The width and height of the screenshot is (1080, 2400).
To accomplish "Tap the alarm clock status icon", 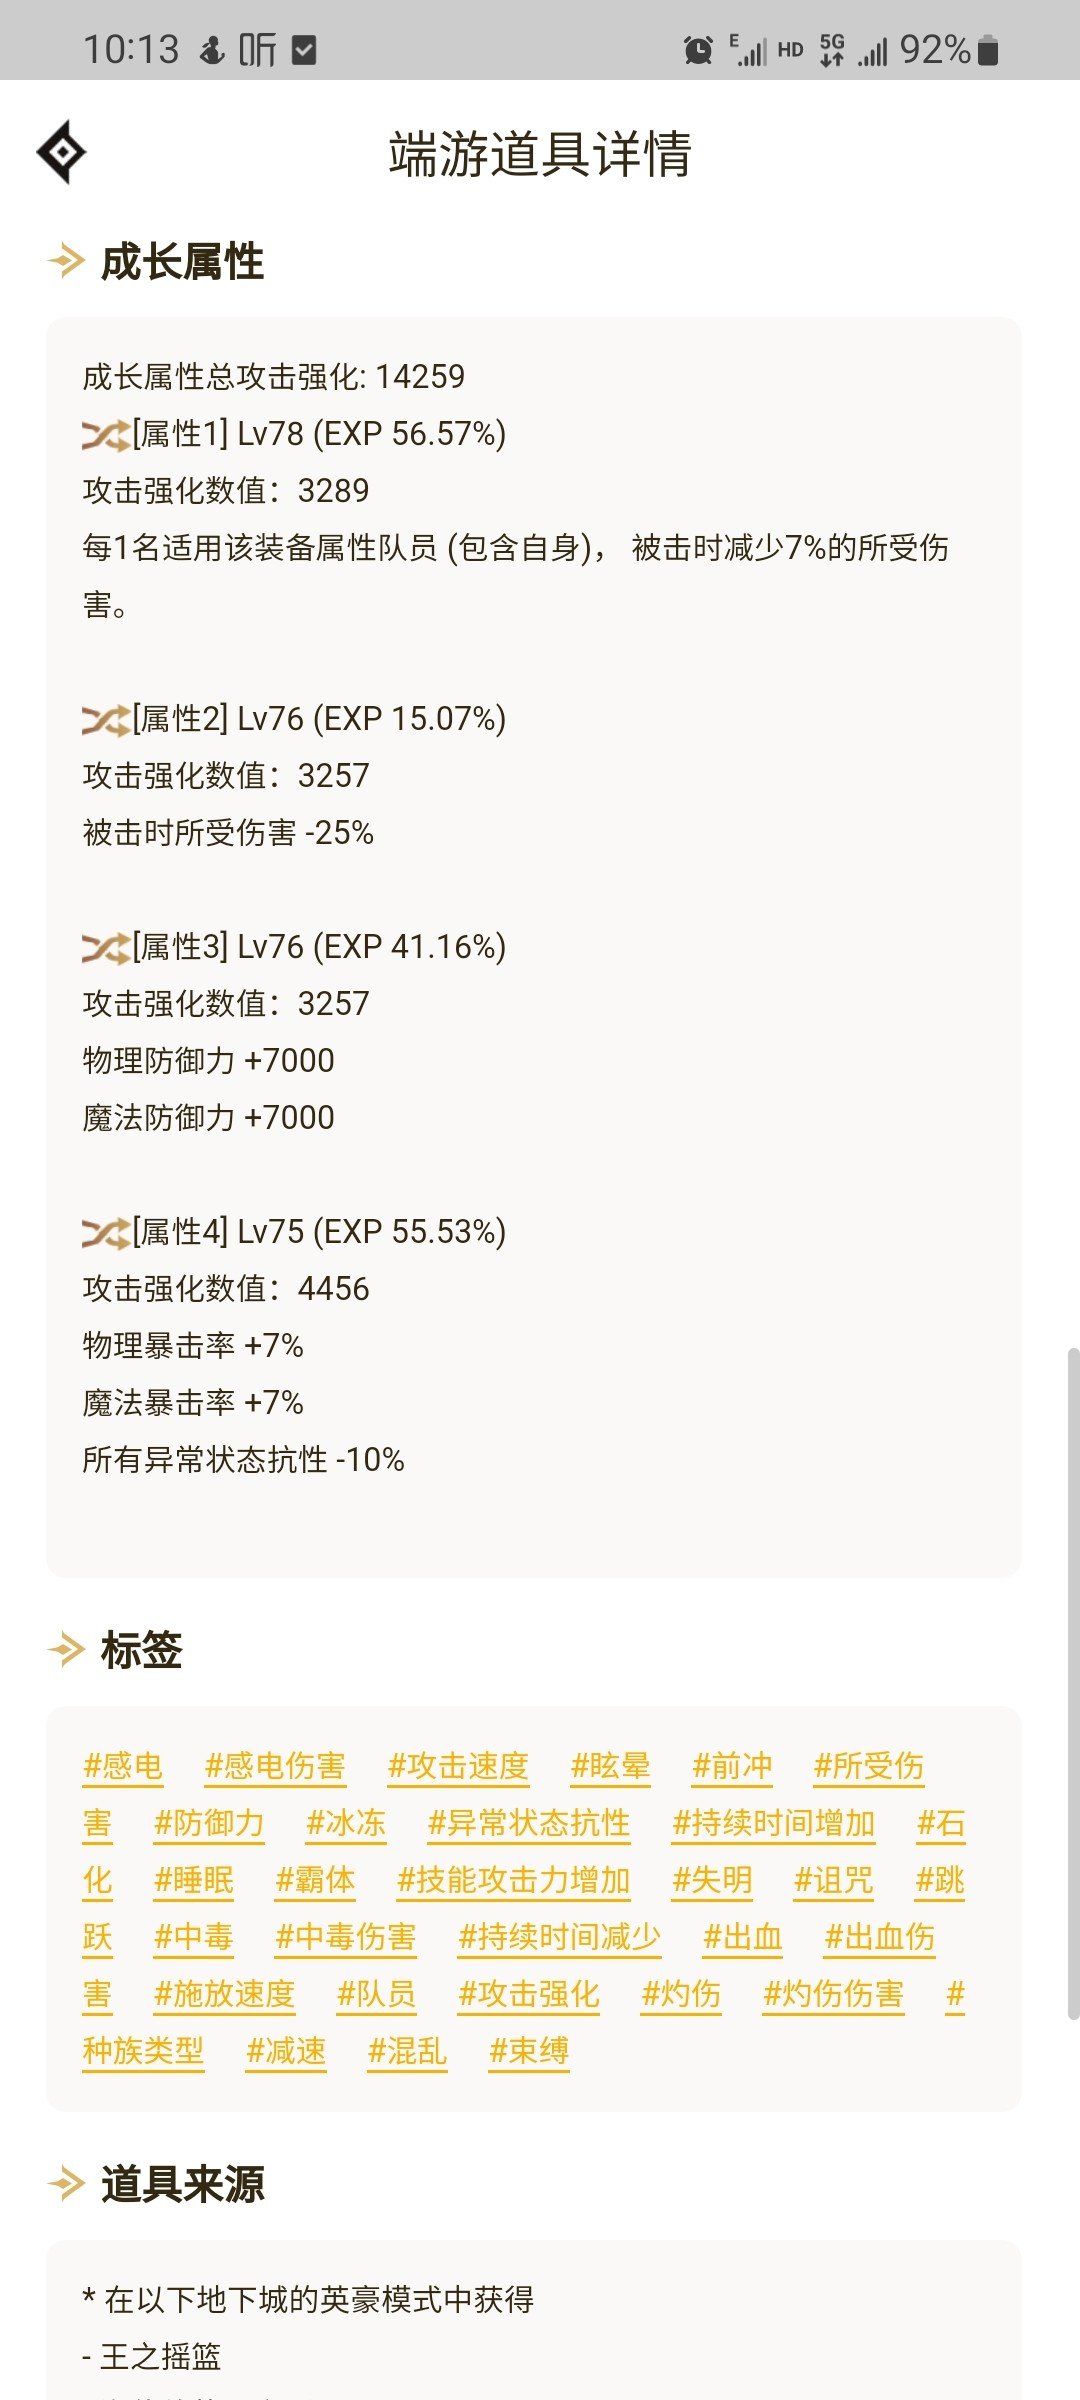I will (x=698, y=49).
